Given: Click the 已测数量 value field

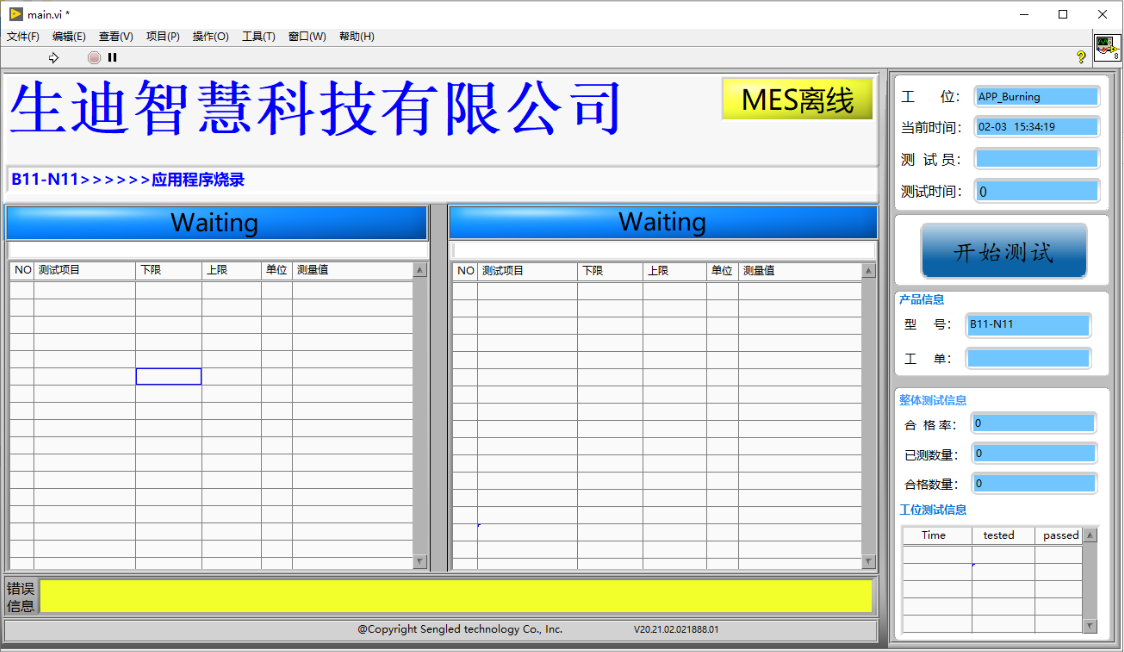Looking at the screenshot, I should 1033,454.
